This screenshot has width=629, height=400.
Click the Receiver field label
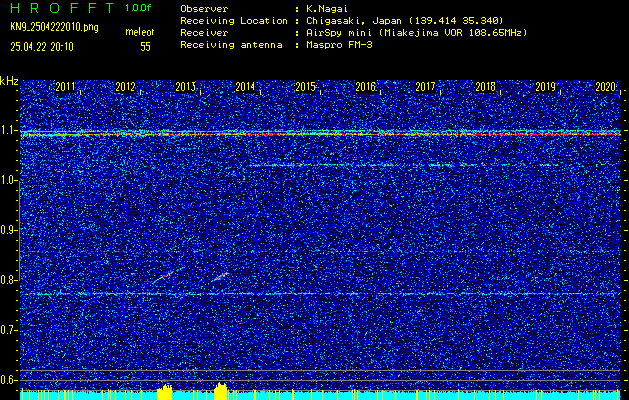[204, 32]
